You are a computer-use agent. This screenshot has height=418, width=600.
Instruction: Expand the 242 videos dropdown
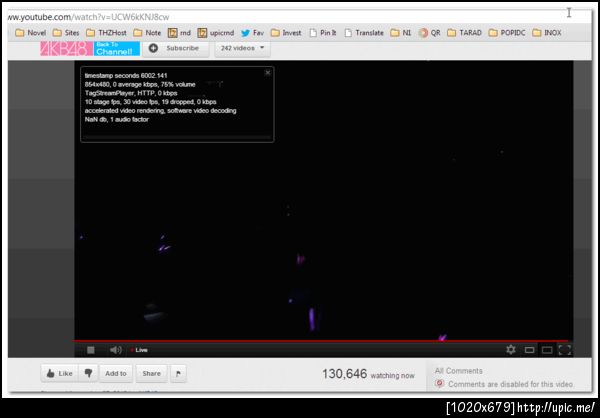tap(242, 48)
